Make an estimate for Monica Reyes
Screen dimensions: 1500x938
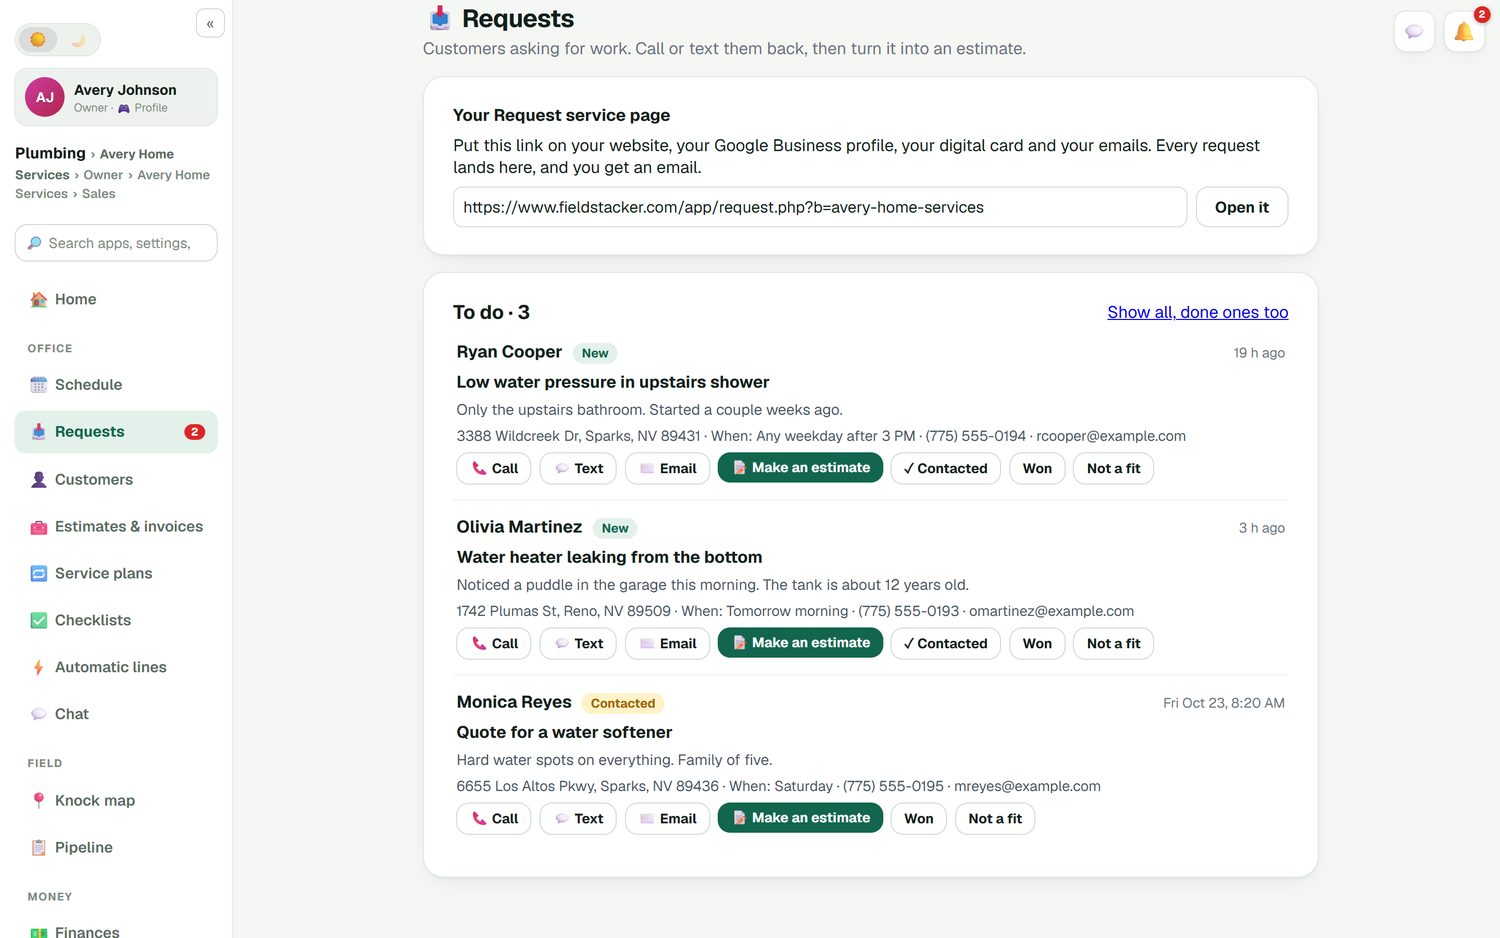click(x=800, y=818)
